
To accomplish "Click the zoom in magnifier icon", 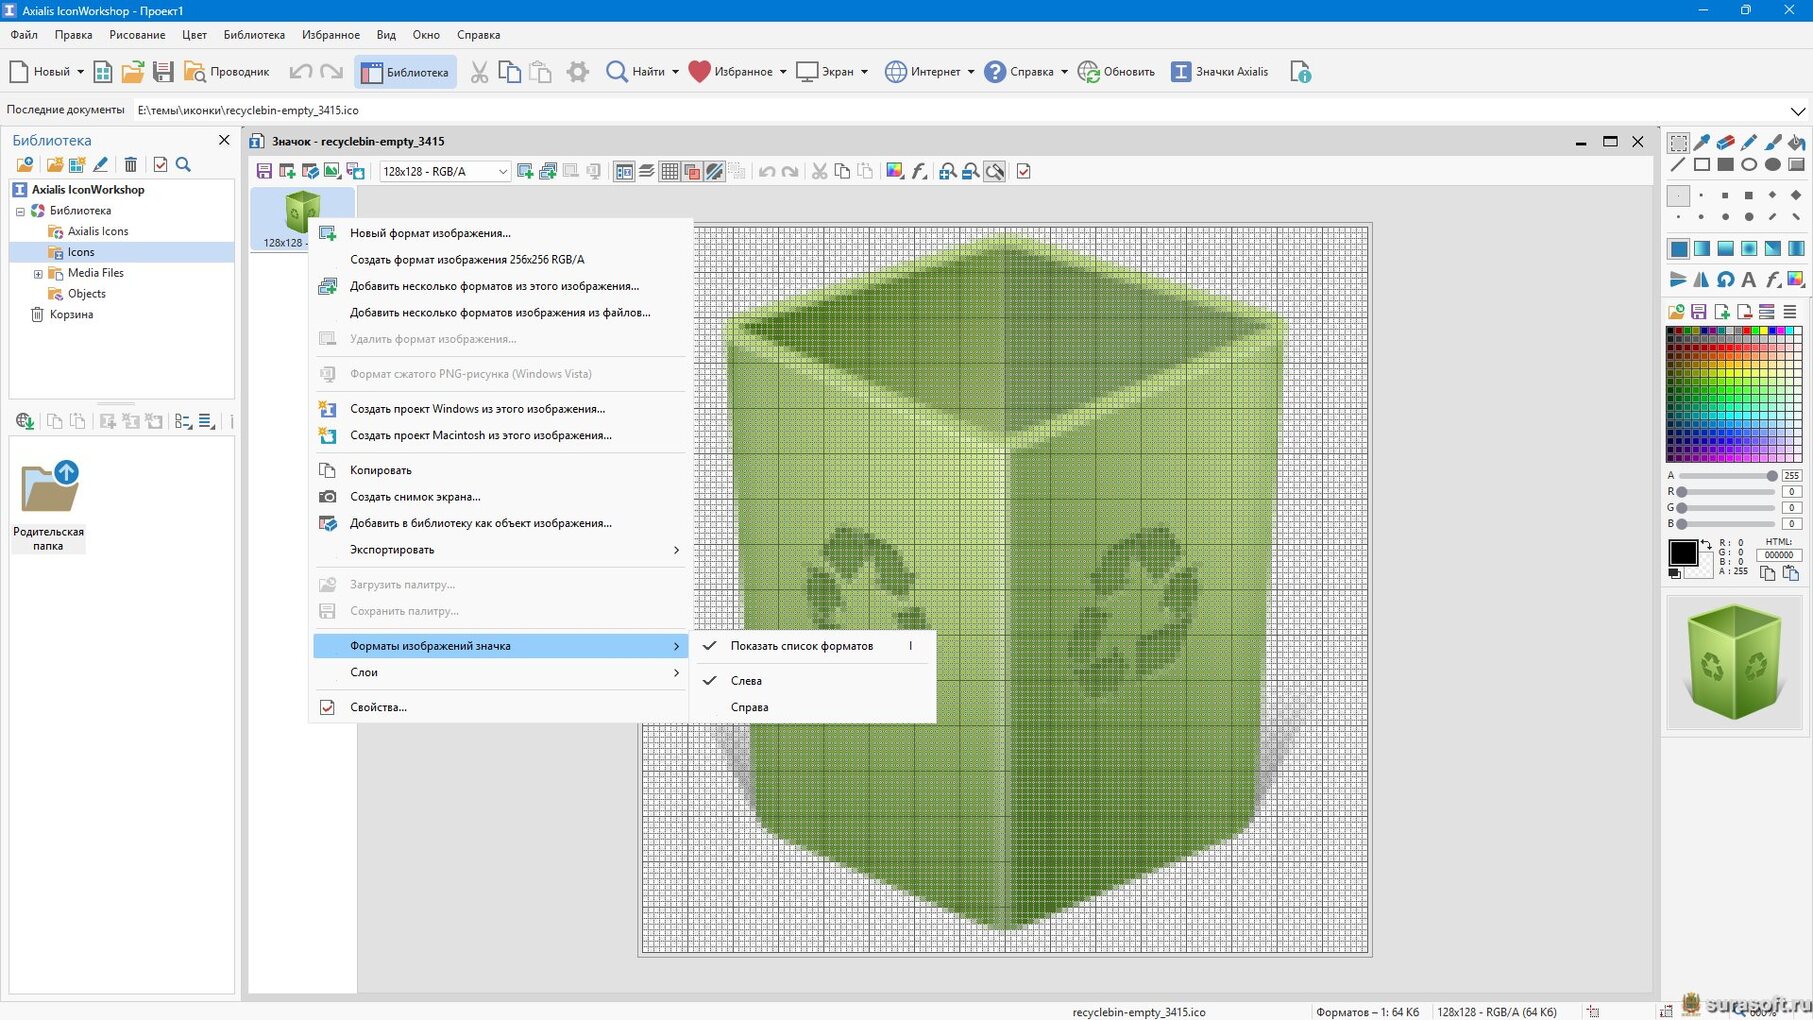I will [x=946, y=172].
